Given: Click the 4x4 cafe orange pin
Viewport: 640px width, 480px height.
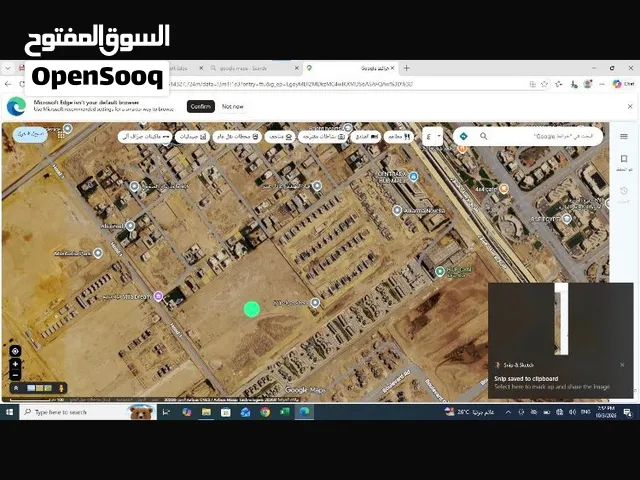Looking at the screenshot, I should tap(504, 189).
